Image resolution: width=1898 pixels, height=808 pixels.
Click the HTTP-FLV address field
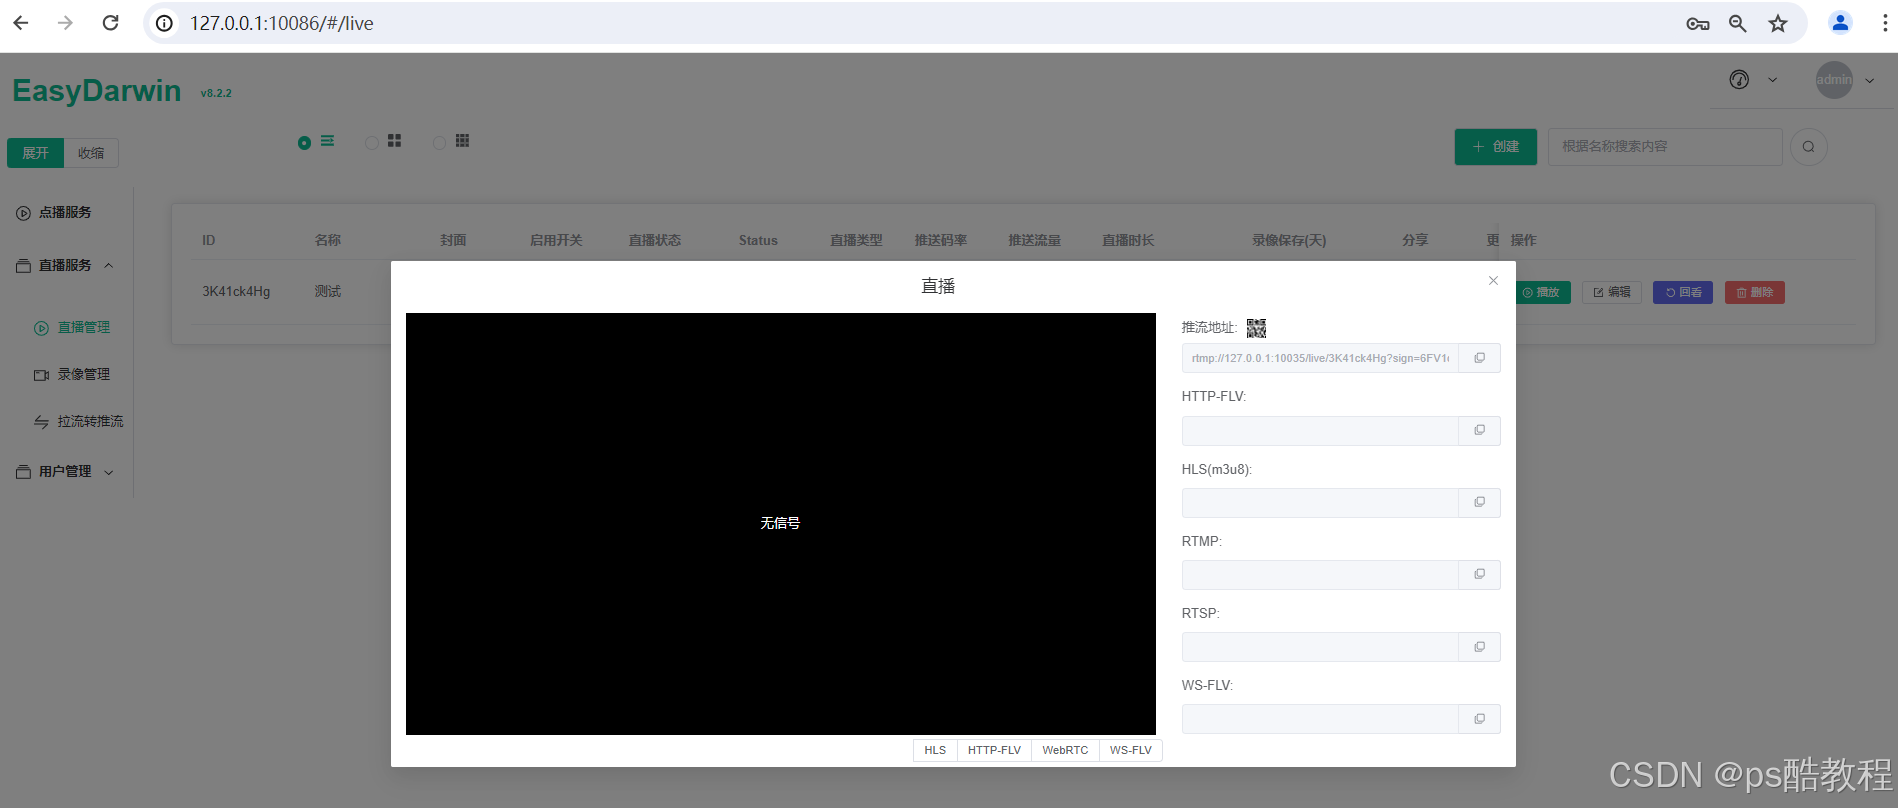pos(1320,430)
